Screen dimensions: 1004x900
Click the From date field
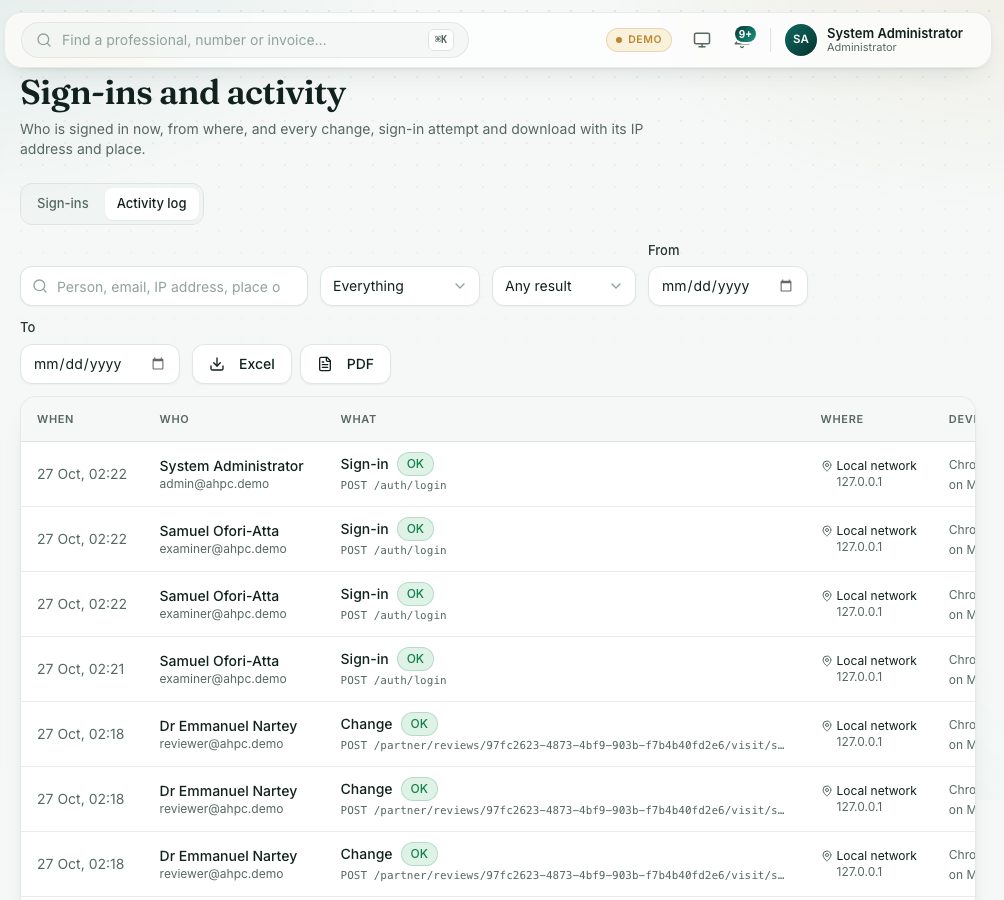coord(727,286)
